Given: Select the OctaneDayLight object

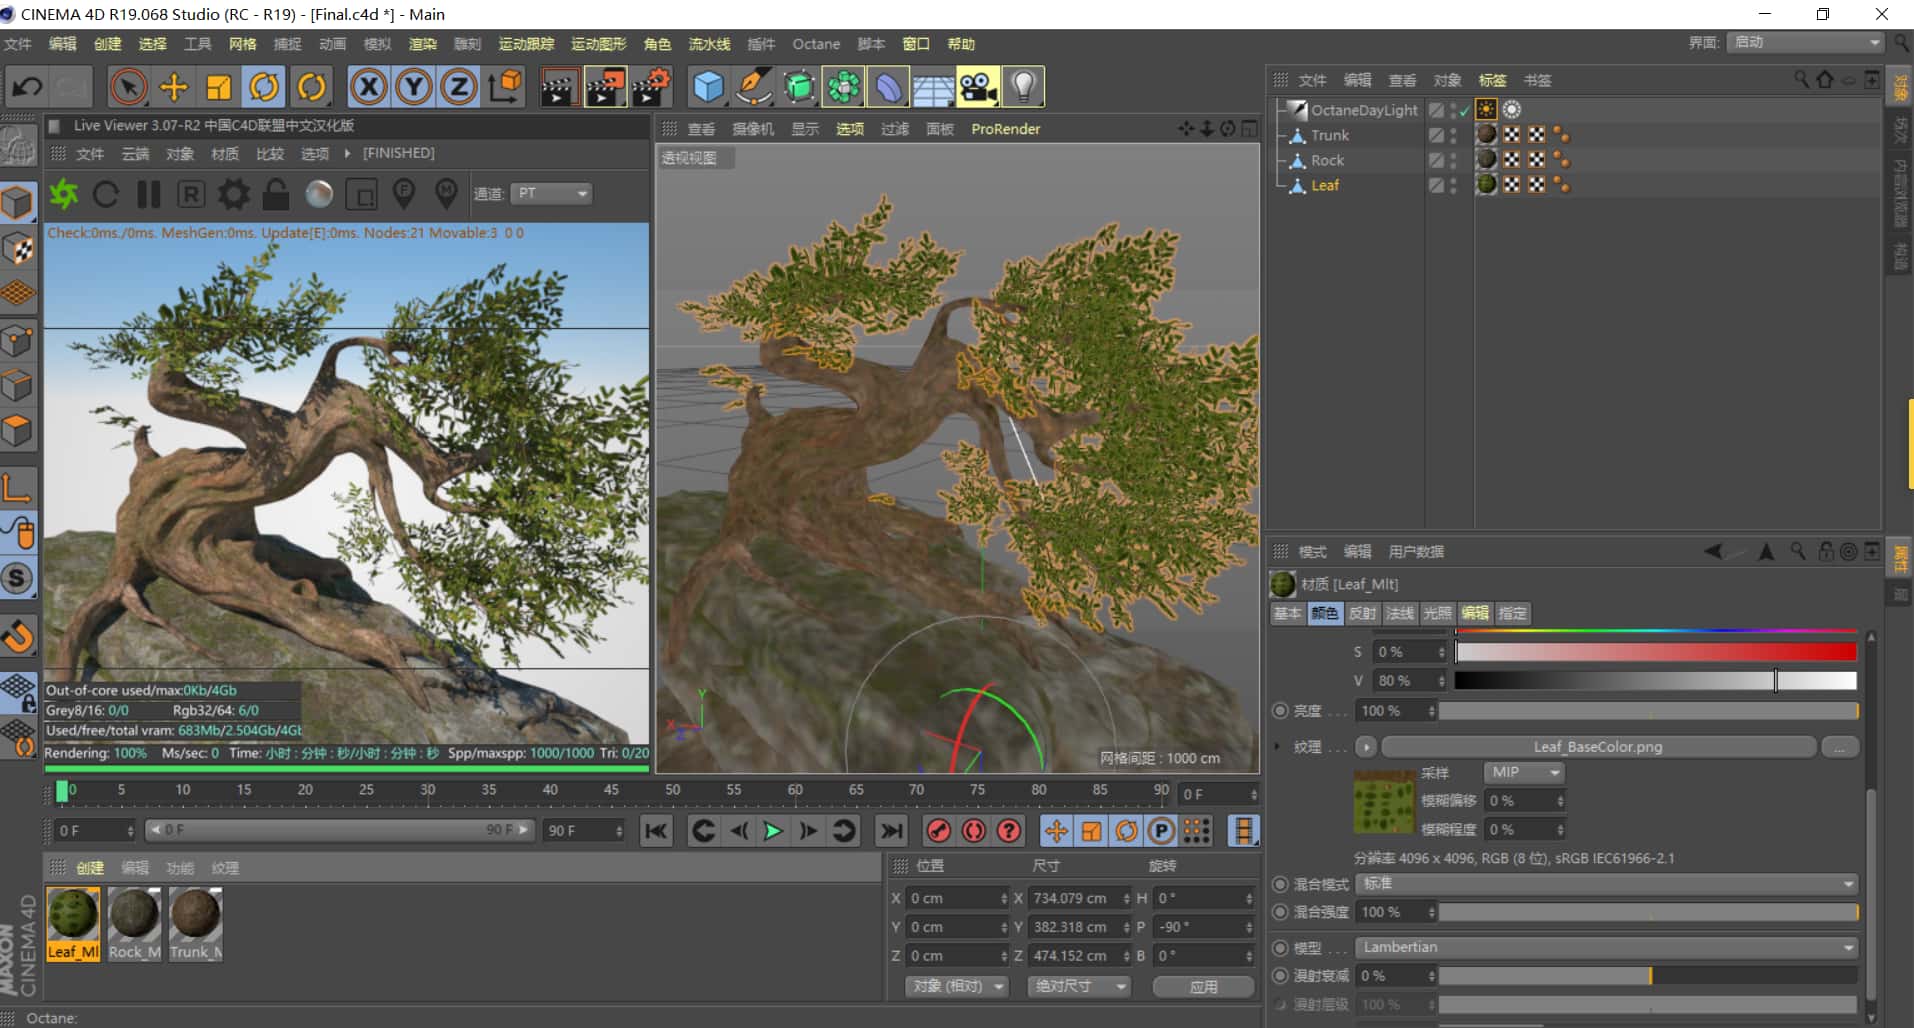Looking at the screenshot, I should [1364, 110].
